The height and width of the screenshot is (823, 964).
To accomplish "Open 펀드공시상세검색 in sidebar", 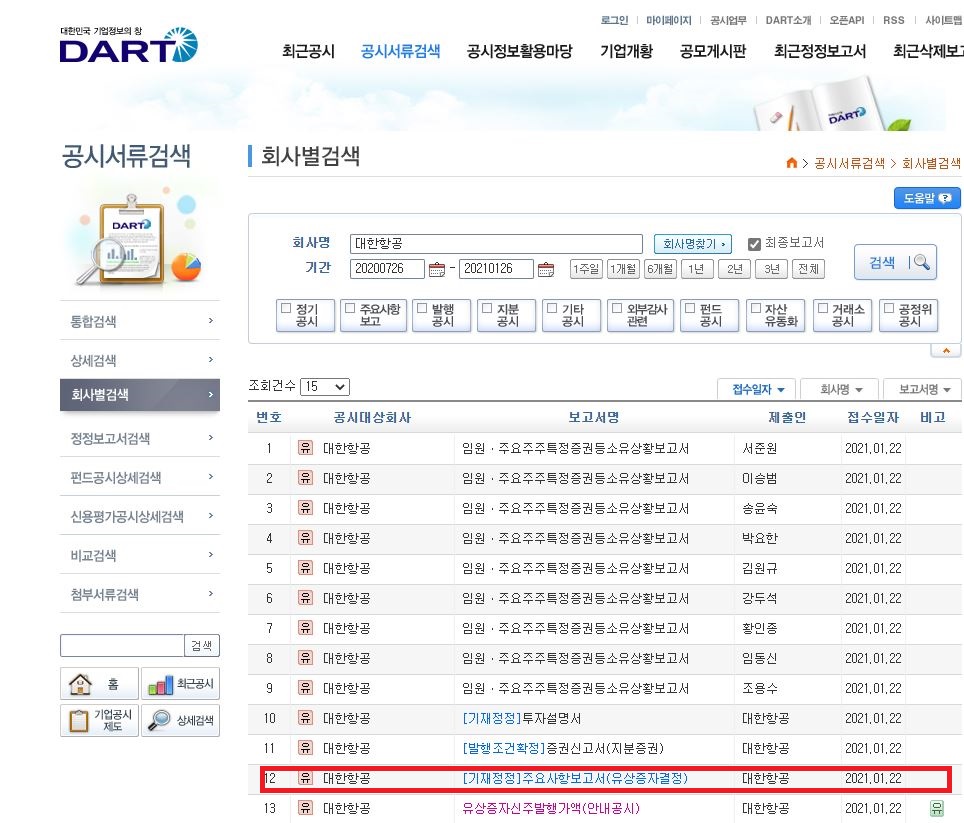I will click(140, 477).
